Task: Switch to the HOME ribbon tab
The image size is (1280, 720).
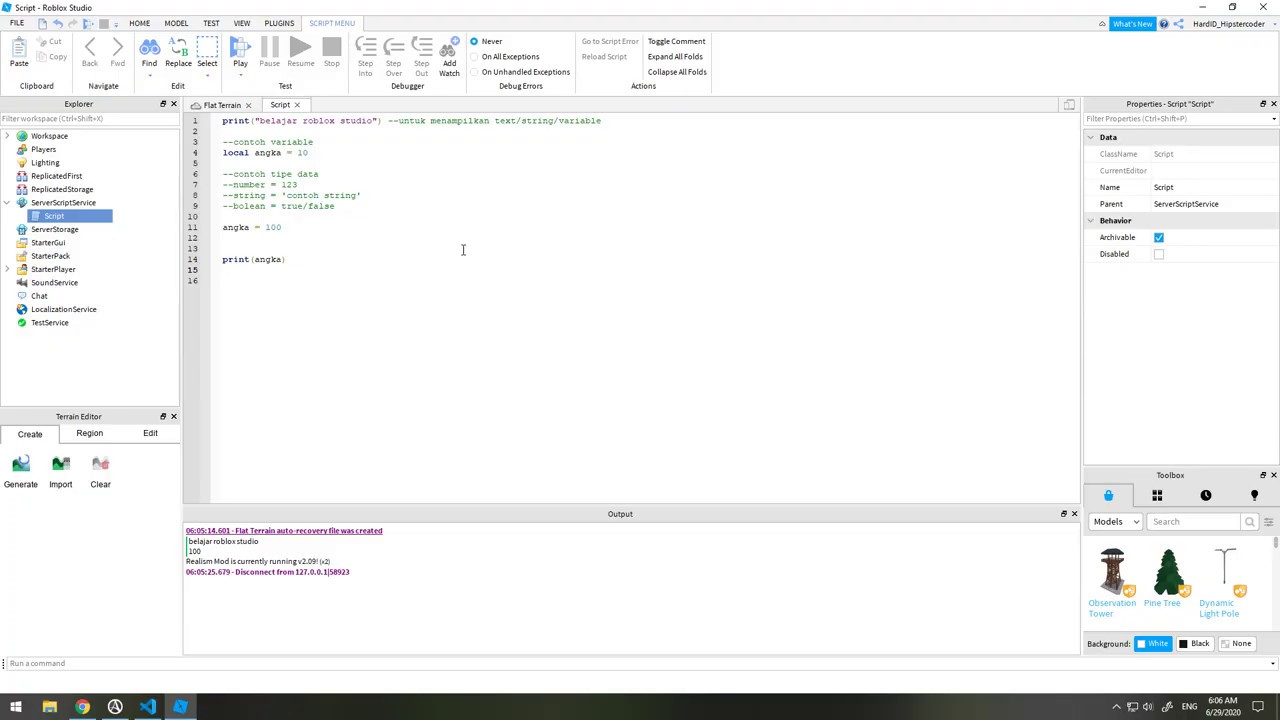Action: pyautogui.click(x=139, y=23)
